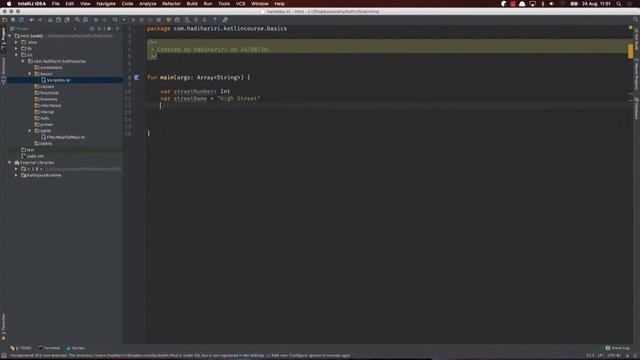Screen dimensions: 640x360
Task: Click the navigate Forward arrow icon
Action: pyautogui.click(x=104, y=20)
